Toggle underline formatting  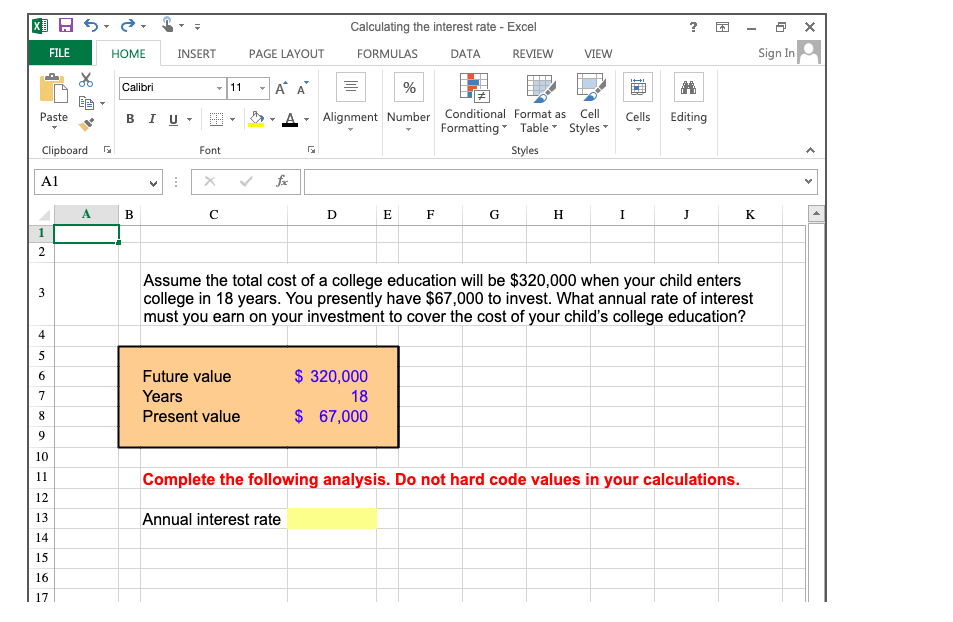tap(172, 118)
